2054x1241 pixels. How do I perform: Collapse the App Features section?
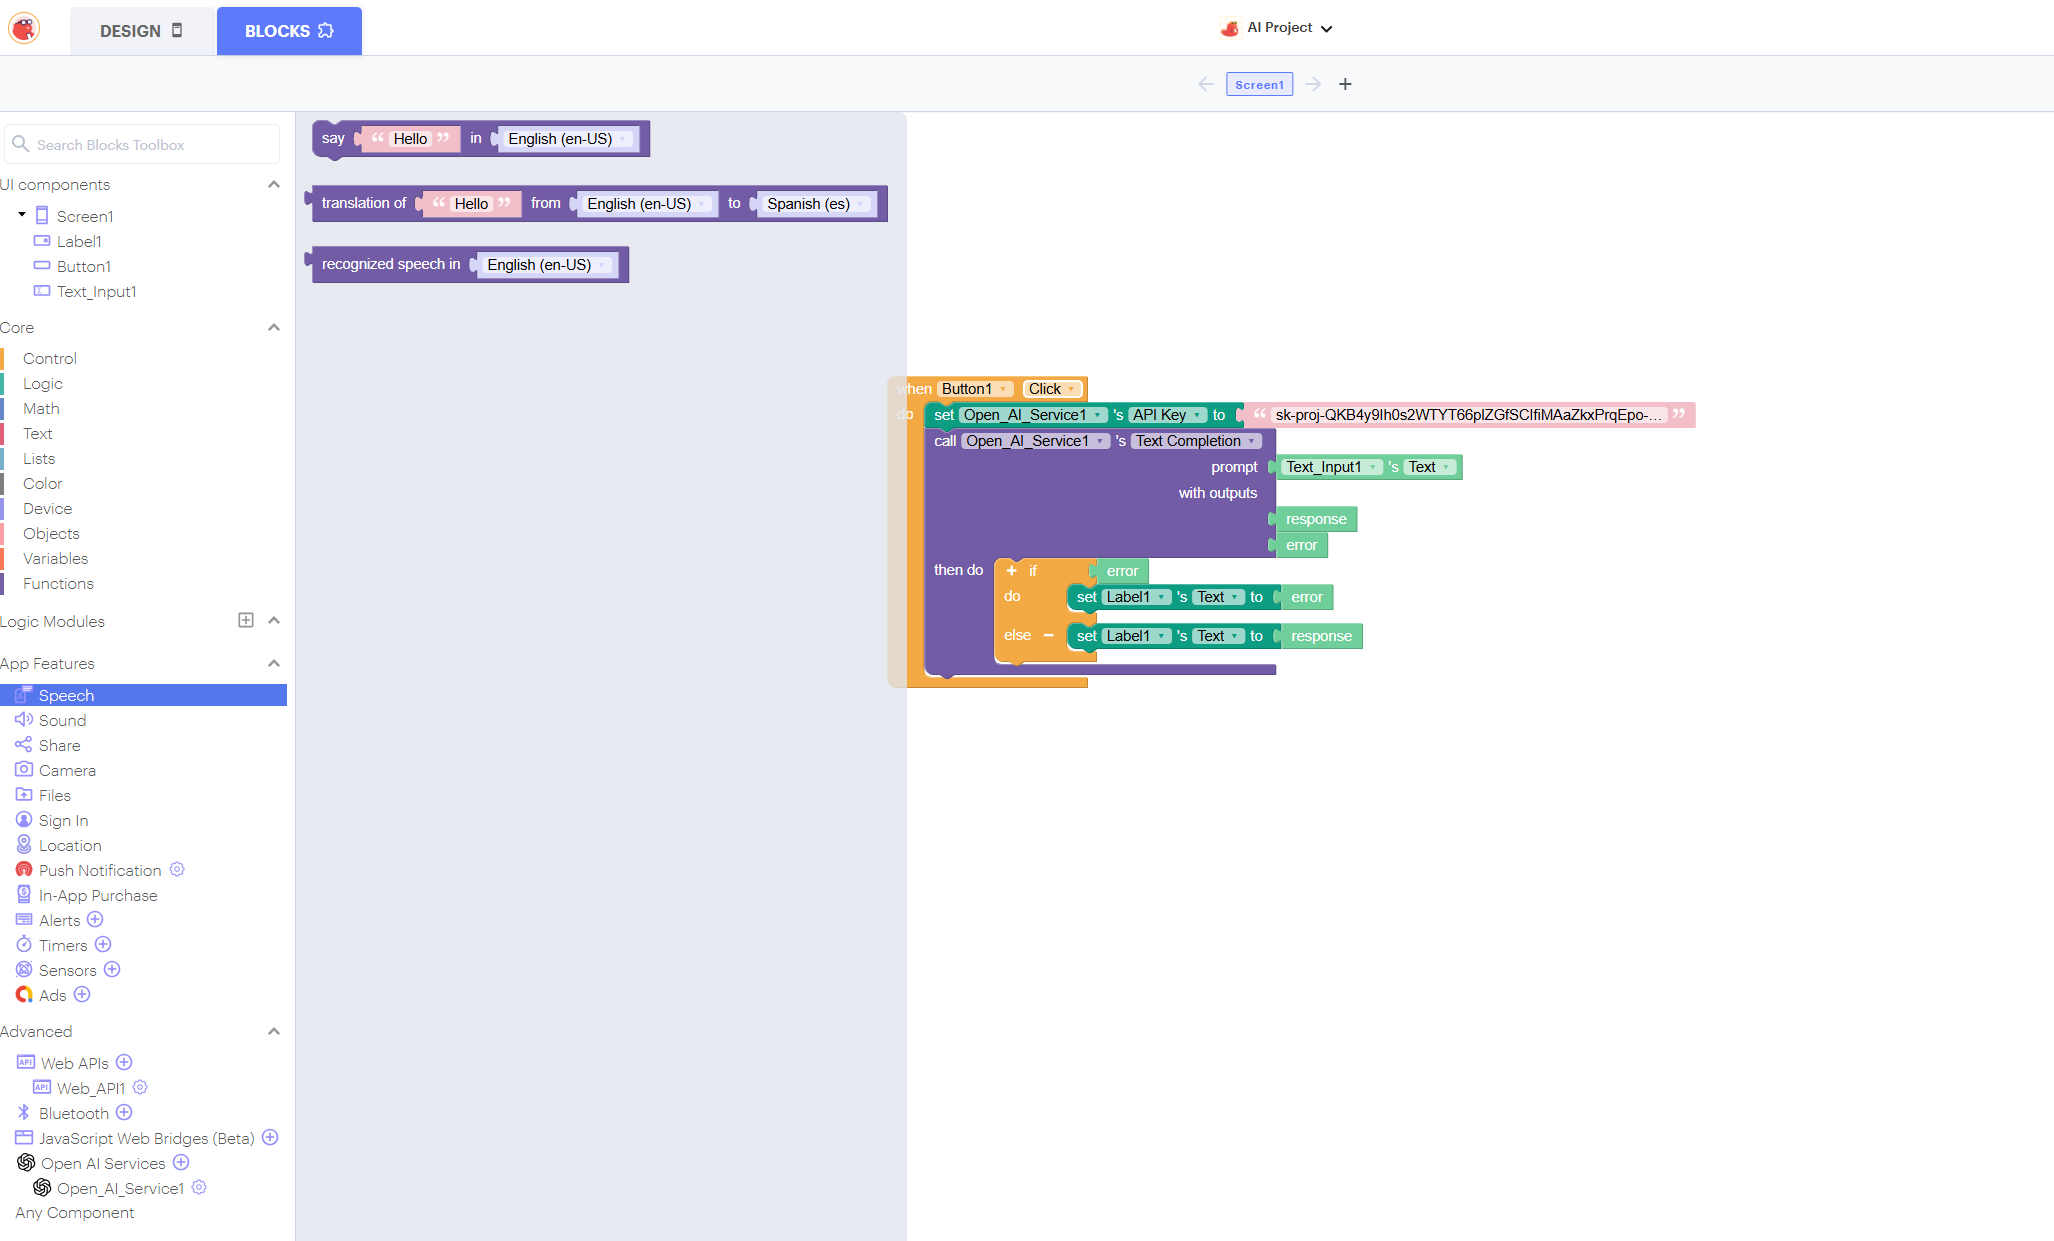click(x=274, y=664)
